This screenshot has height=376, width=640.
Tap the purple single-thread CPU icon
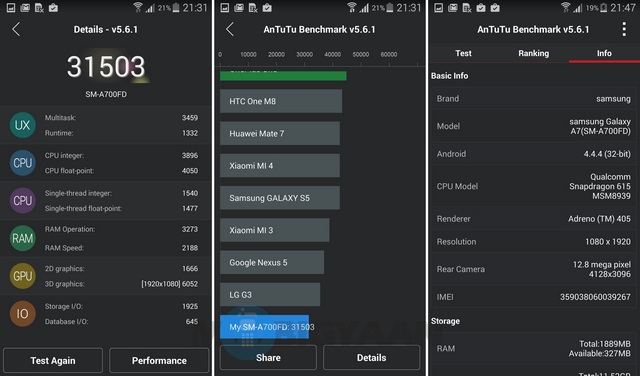pos(22,200)
